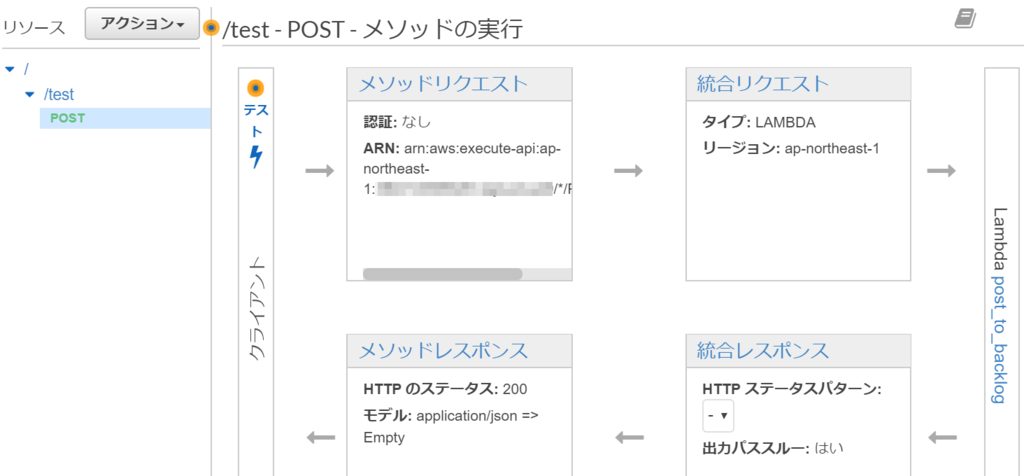Collapse the root / resource tree node
Viewport: 1024px width, 476px height.
pos(9,69)
